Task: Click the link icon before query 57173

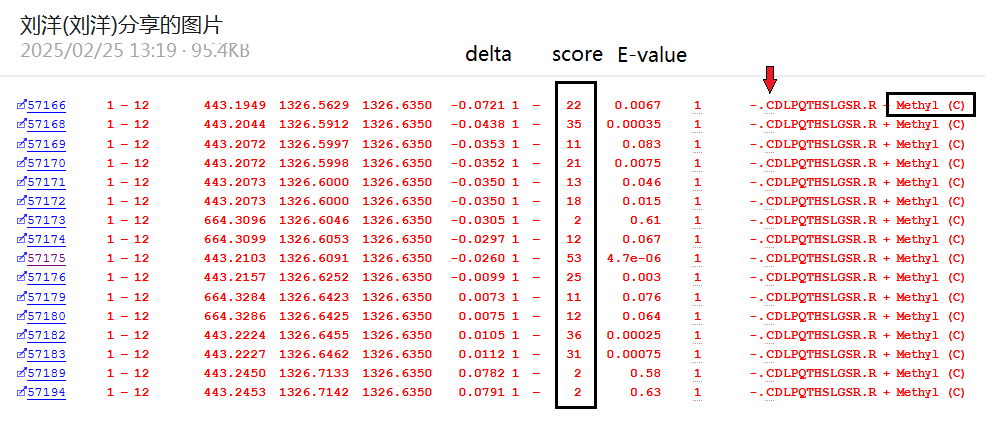Action: click(x=21, y=220)
